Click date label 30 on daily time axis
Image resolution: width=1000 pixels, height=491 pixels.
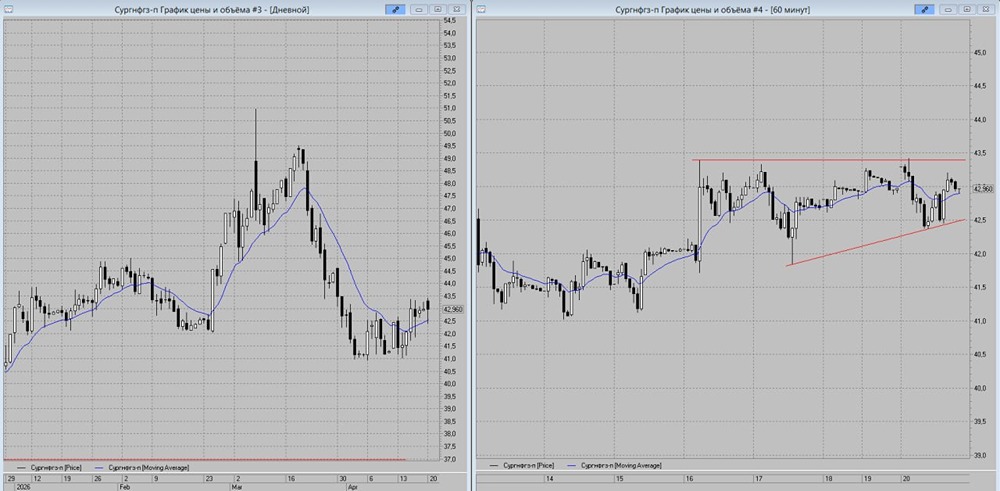(343, 478)
